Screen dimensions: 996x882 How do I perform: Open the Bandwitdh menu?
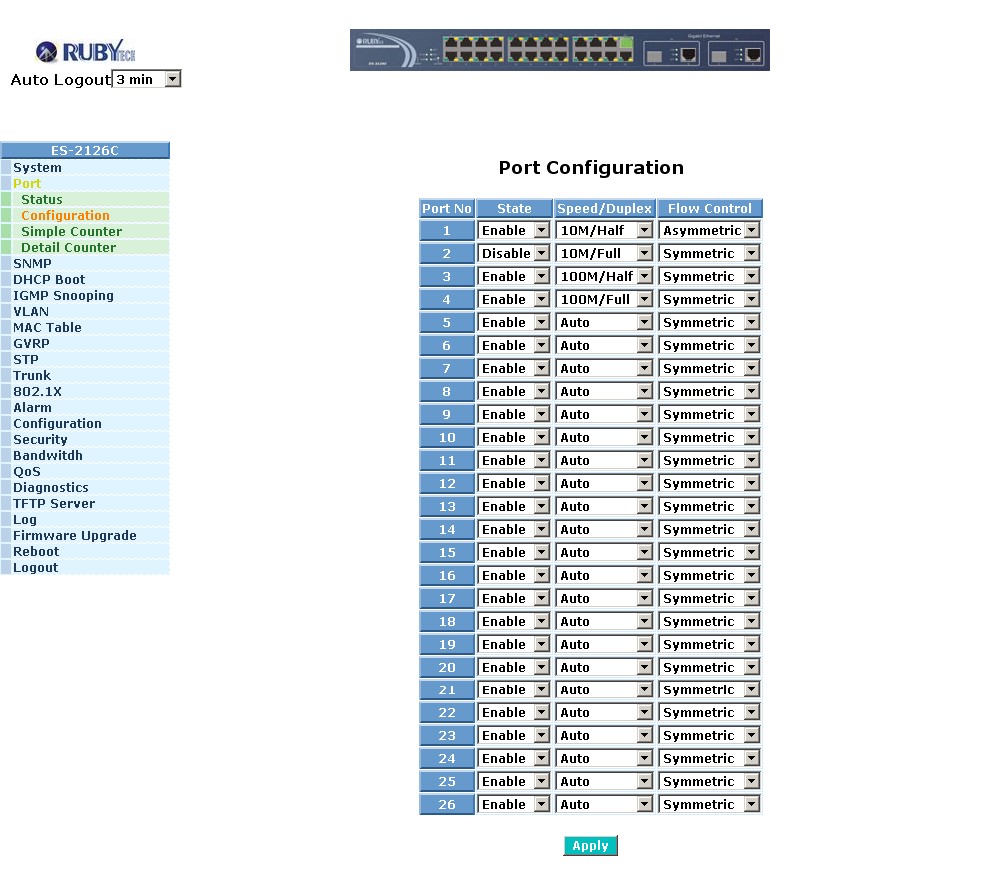click(48, 455)
